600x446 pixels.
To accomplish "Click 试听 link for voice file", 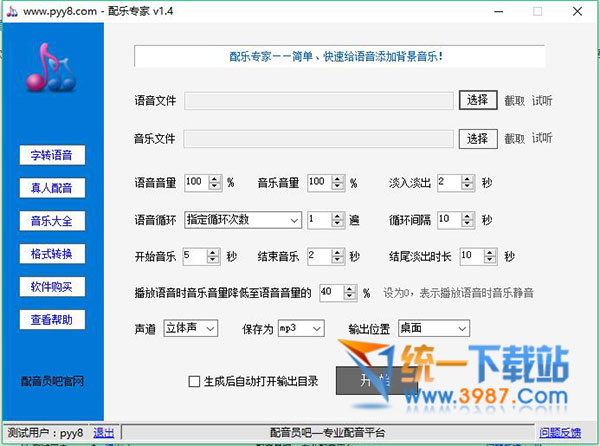I will [542, 100].
